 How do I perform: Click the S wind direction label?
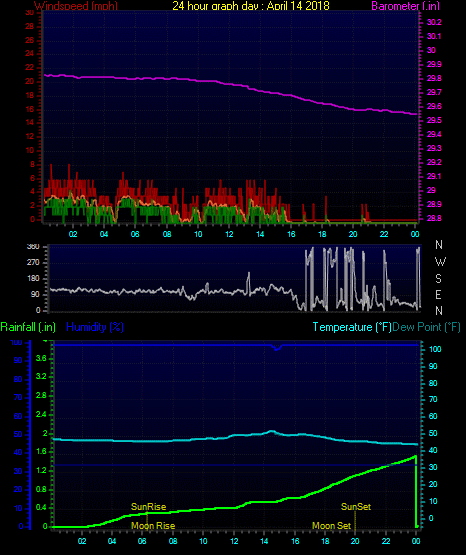[438, 279]
